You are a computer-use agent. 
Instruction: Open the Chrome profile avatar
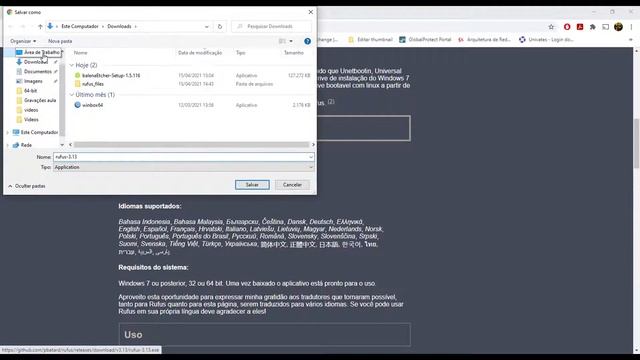click(618, 27)
